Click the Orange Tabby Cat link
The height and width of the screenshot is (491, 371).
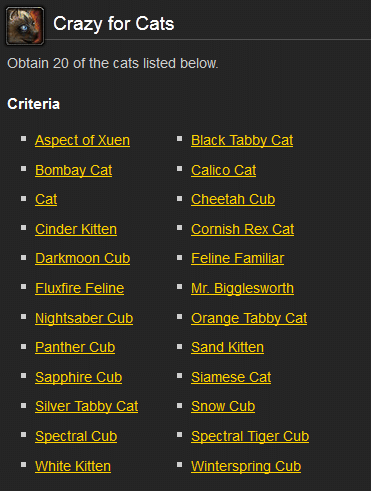coord(249,318)
